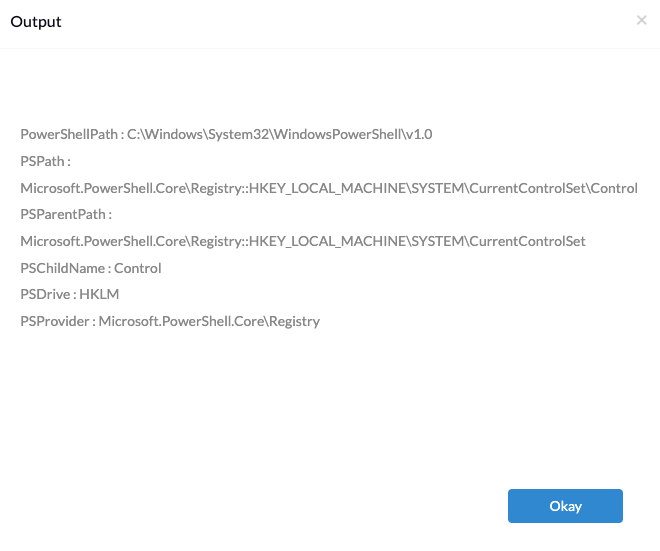The height and width of the screenshot is (551, 660).
Task: Click the PSDrive : HKLM line
Action: pos(69,294)
